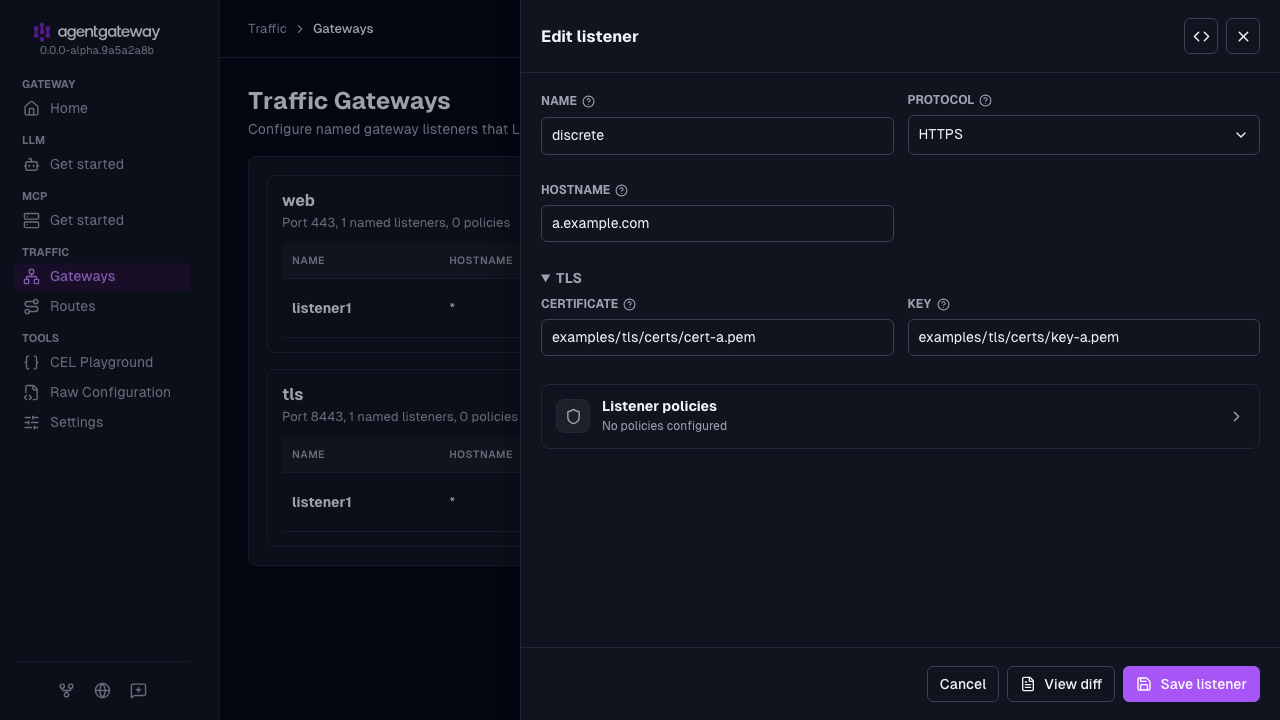Click Cancel button
This screenshot has height=720, width=1280.
[962, 684]
